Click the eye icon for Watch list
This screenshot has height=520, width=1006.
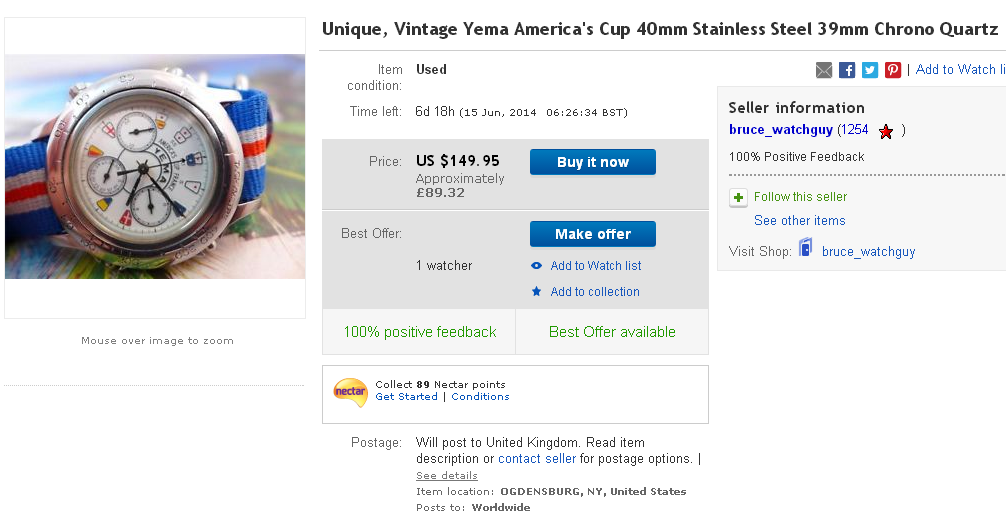[x=537, y=266]
